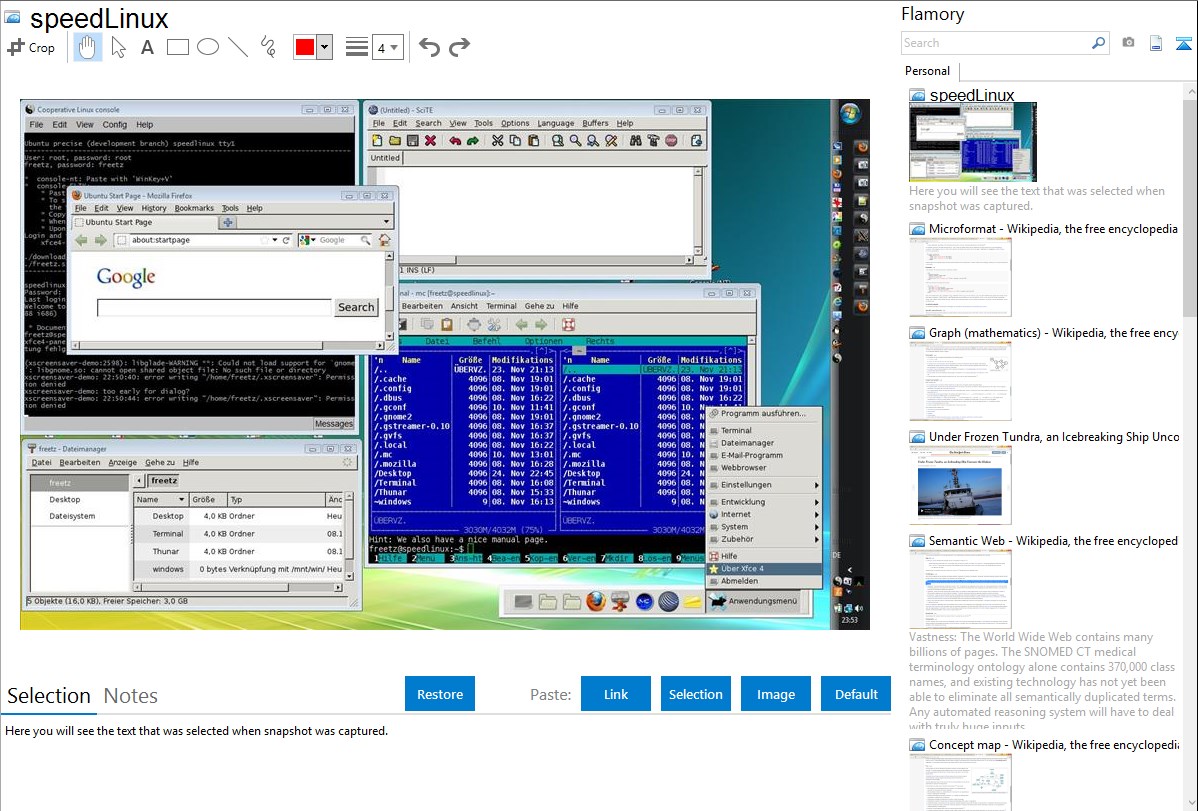Viewport: 1198px width, 811px height.
Task: Click the Firefox home icon
Action: [x=384, y=240]
